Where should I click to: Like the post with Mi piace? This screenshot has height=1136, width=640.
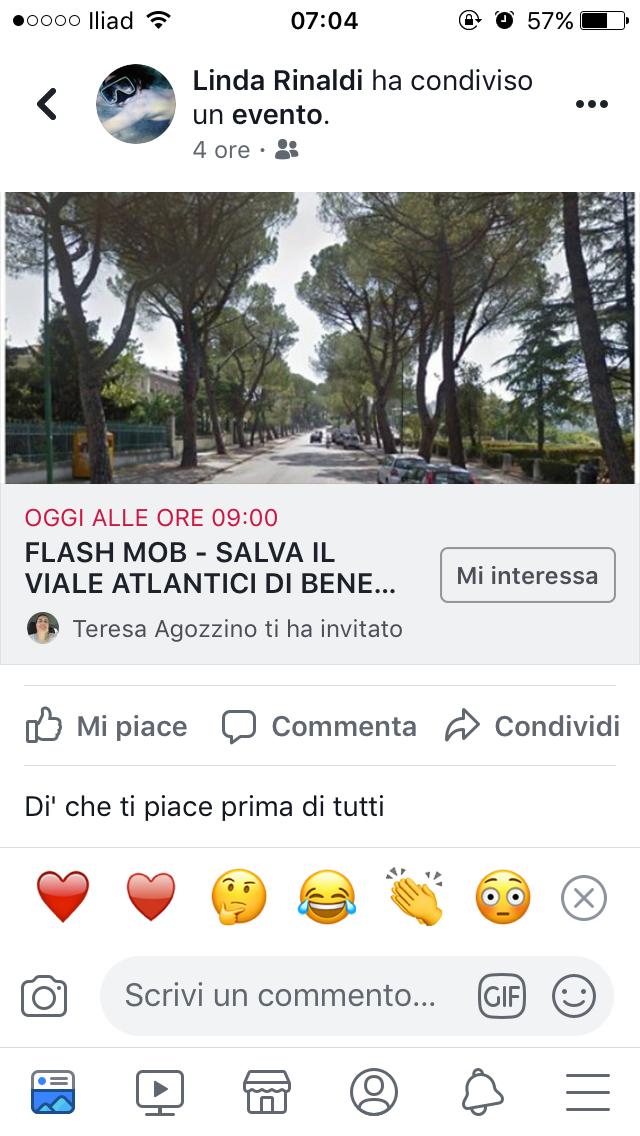pyautogui.click(x=107, y=727)
